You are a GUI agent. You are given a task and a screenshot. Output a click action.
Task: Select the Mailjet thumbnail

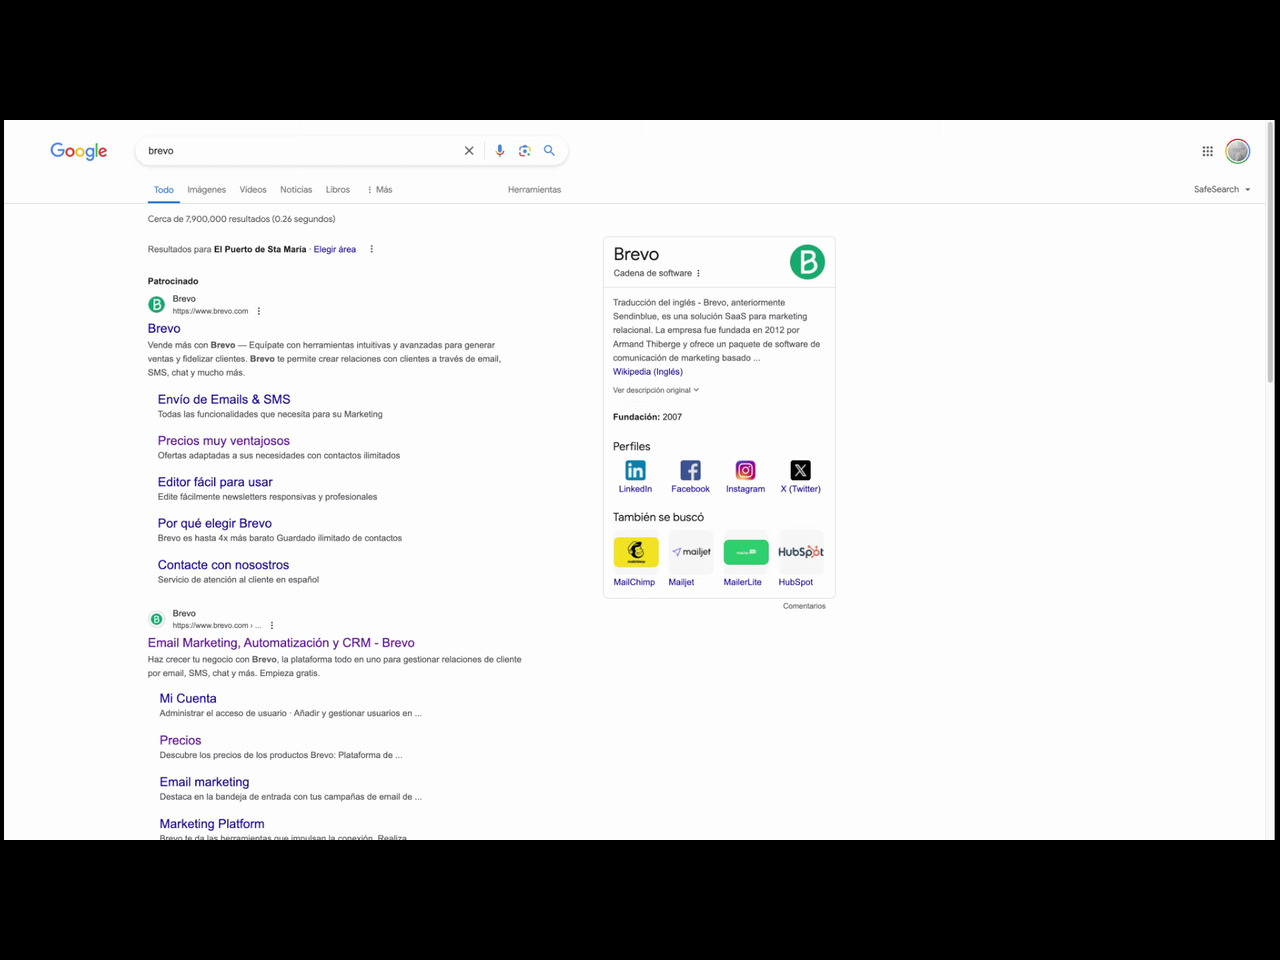[x=691, y=552]
